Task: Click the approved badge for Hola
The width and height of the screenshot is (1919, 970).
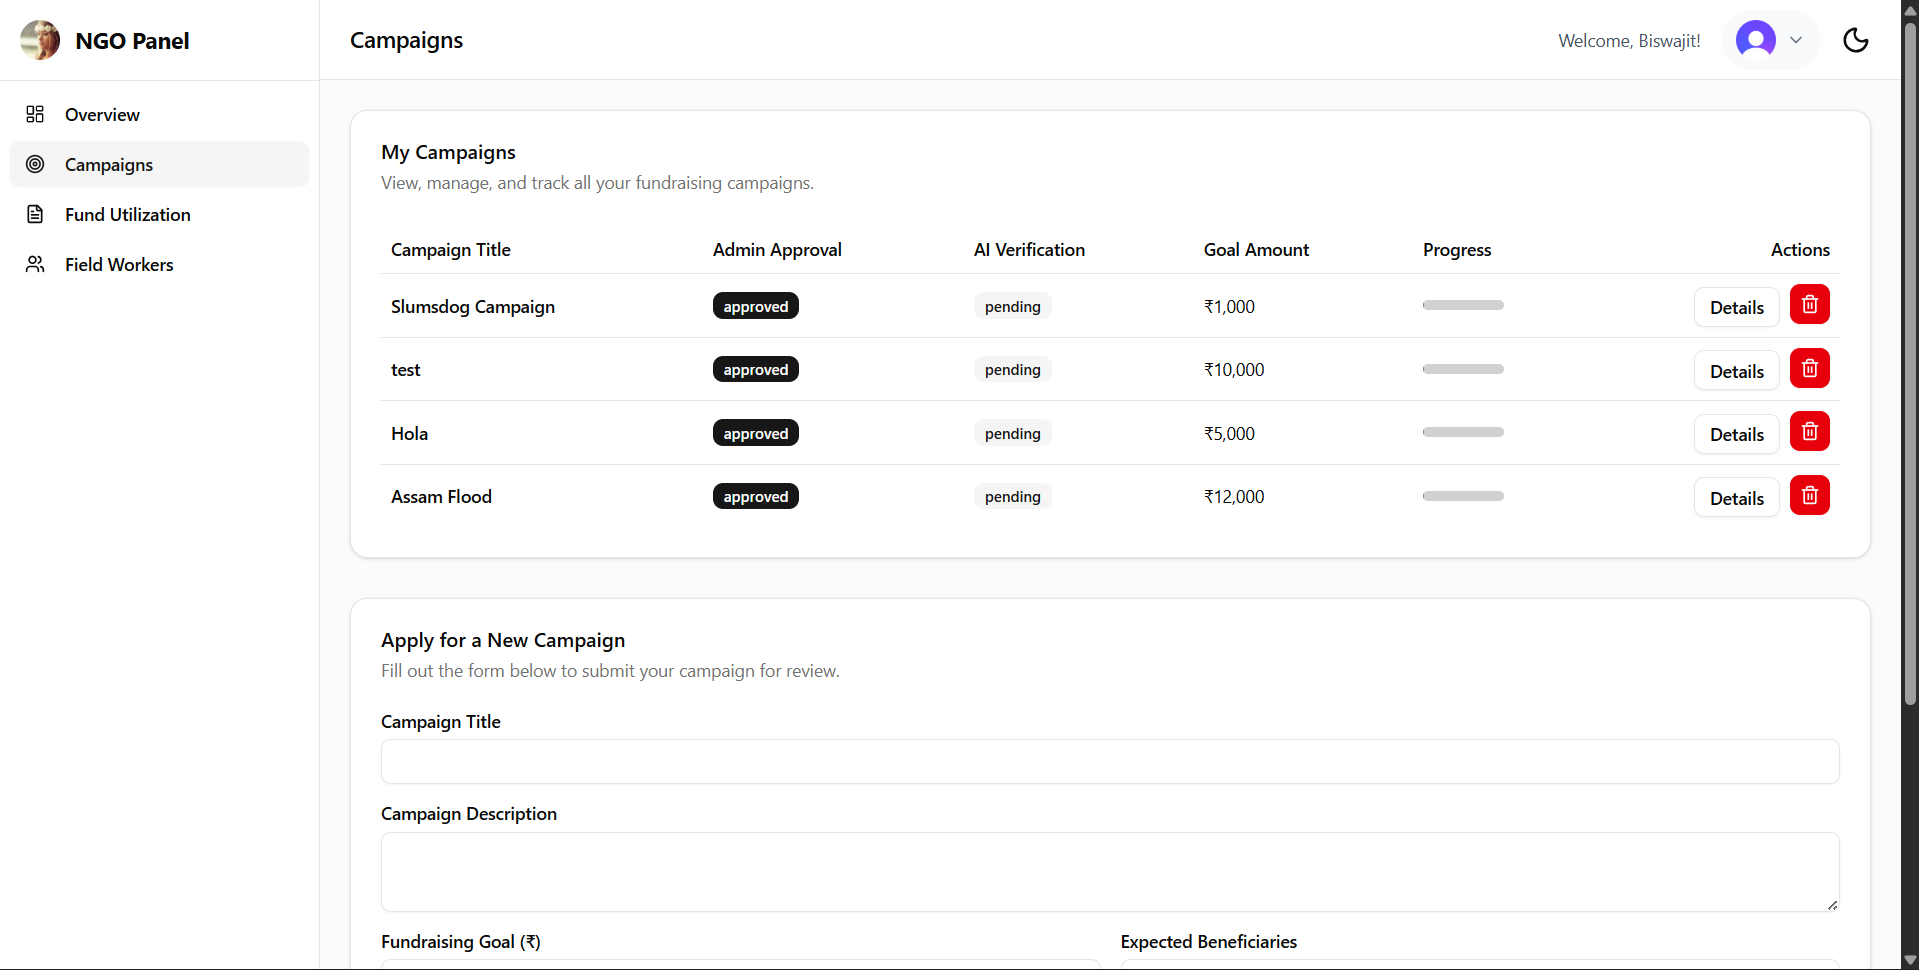Action: (755, 433)
